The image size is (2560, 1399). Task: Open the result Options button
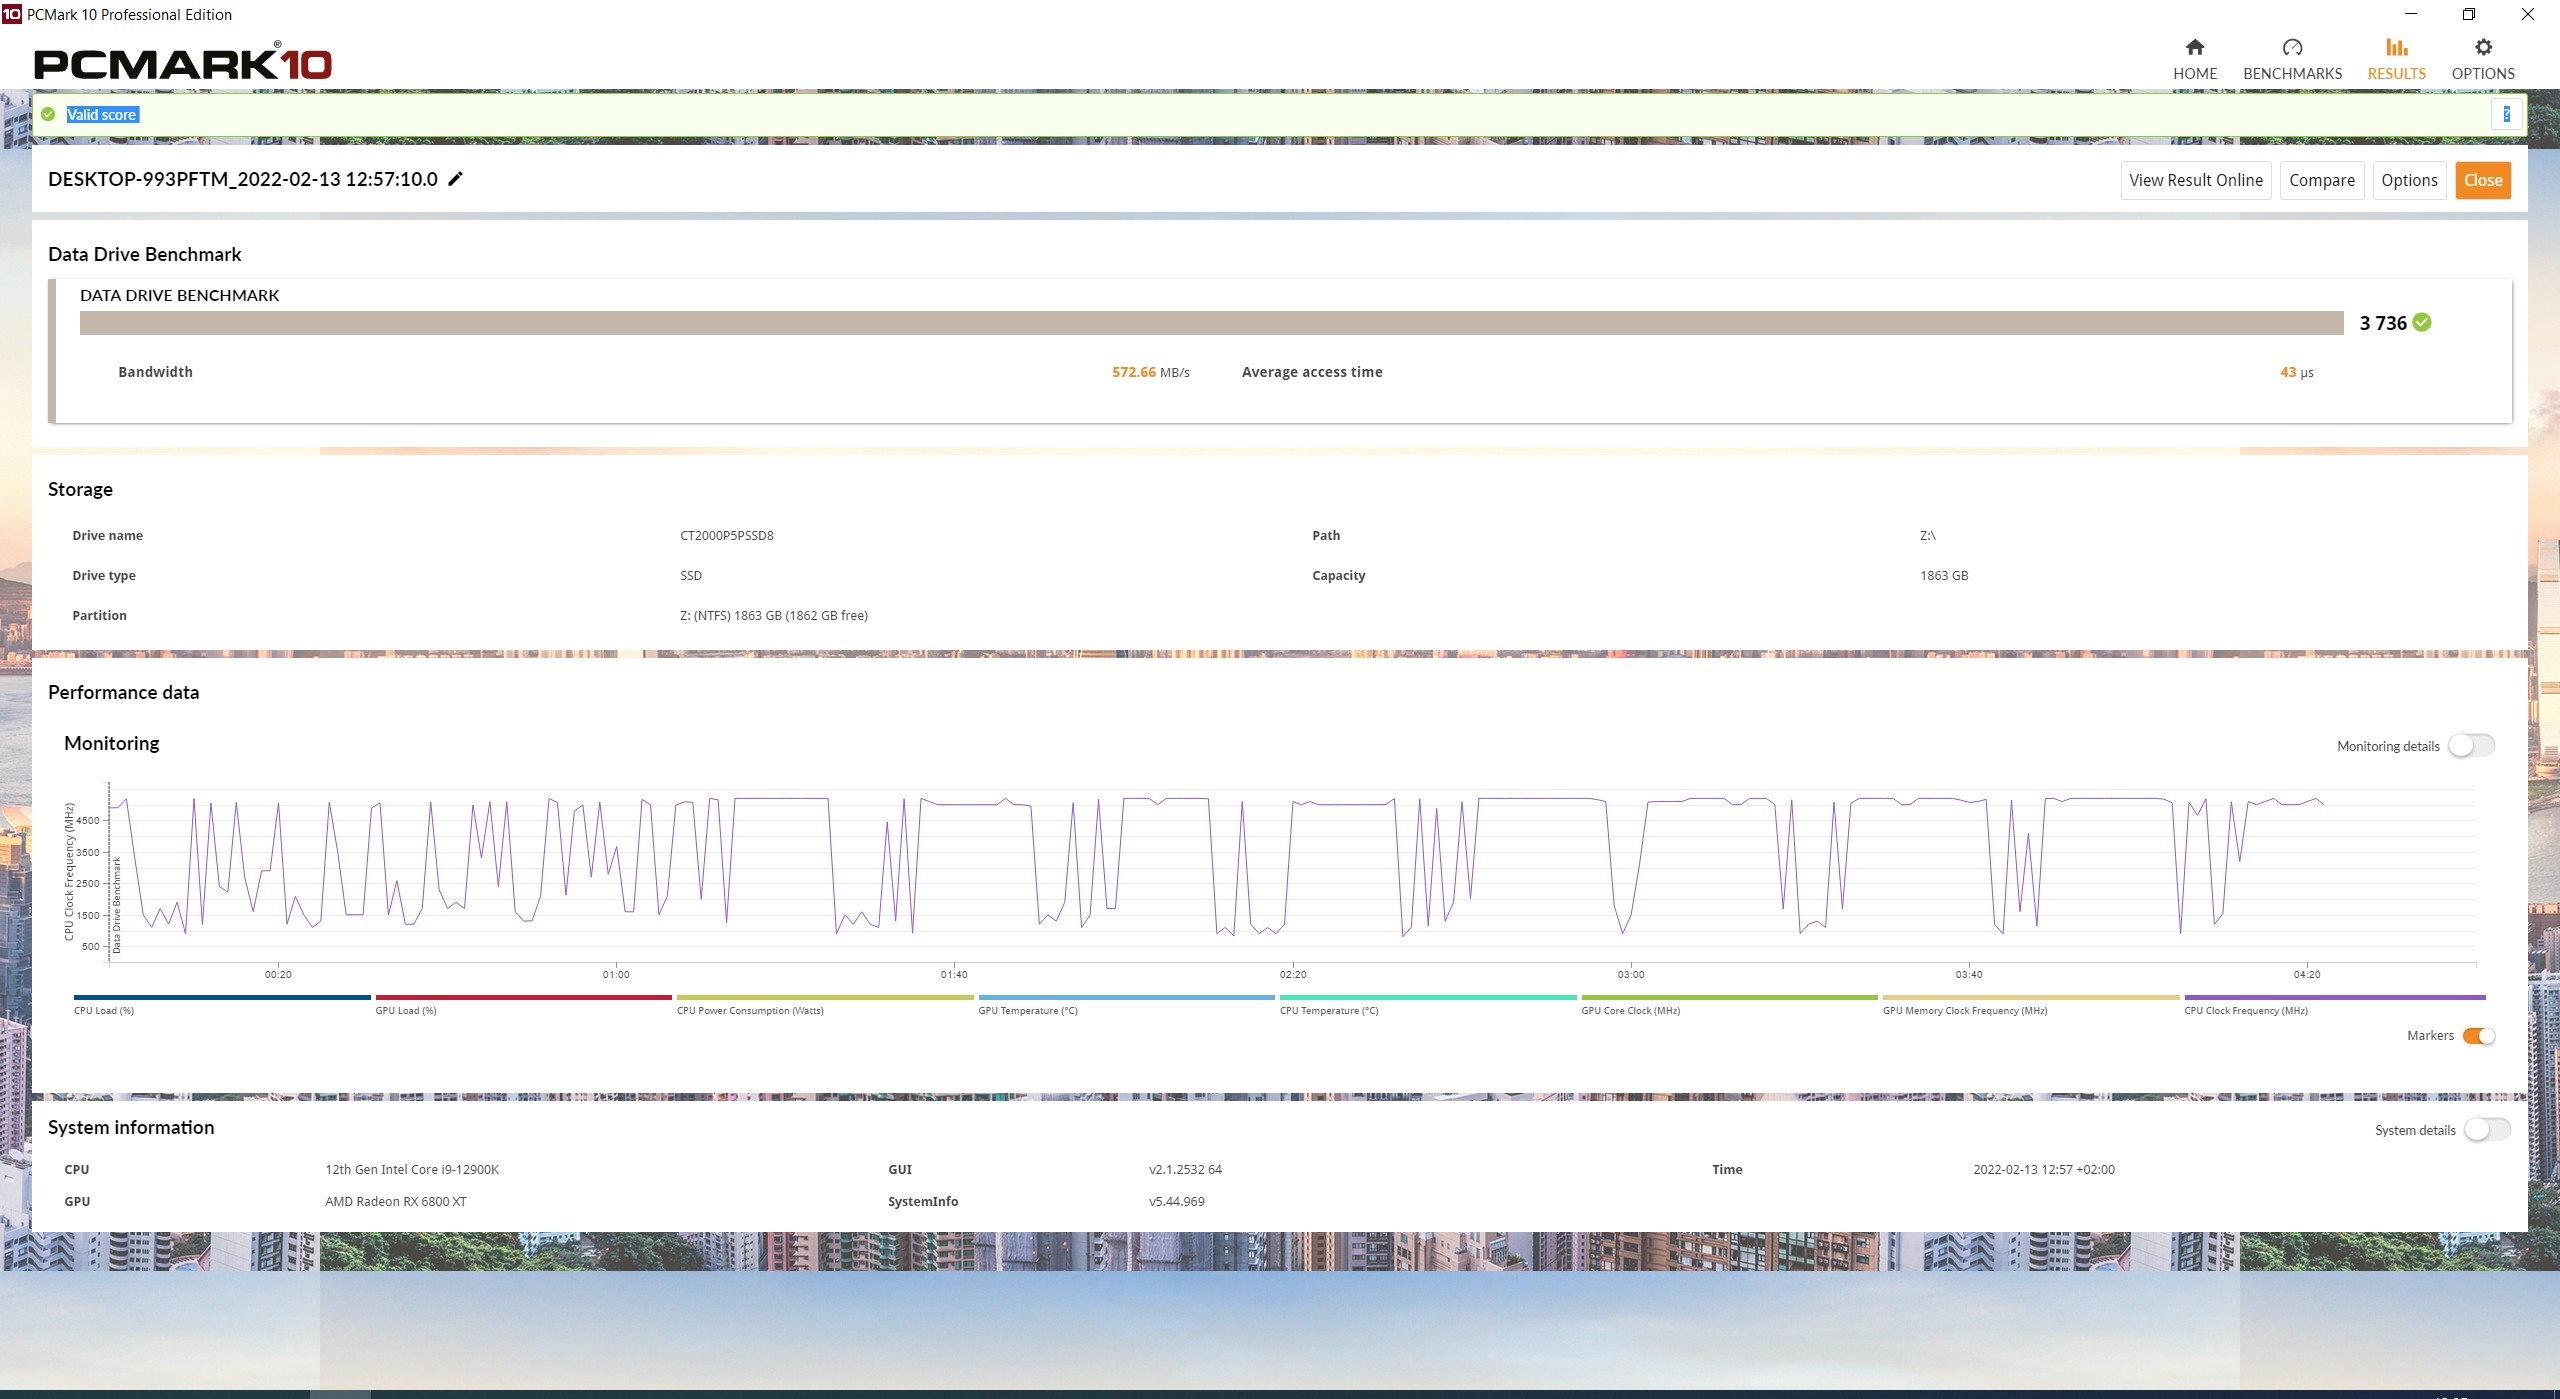point(2409,180)
